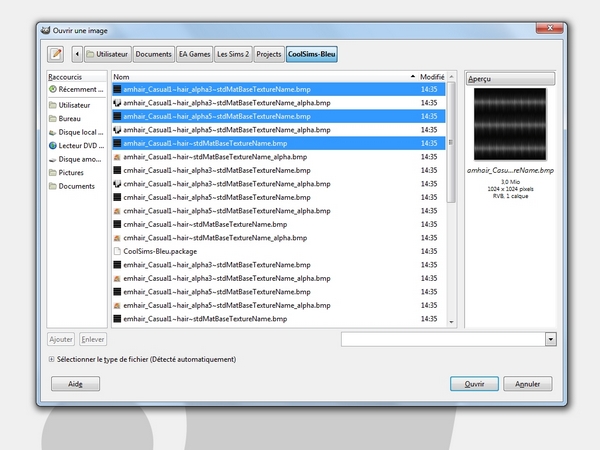Click file icon of CoolSims-Bleu.package
This screenshot has height=450, width=600.
point(117,251)
